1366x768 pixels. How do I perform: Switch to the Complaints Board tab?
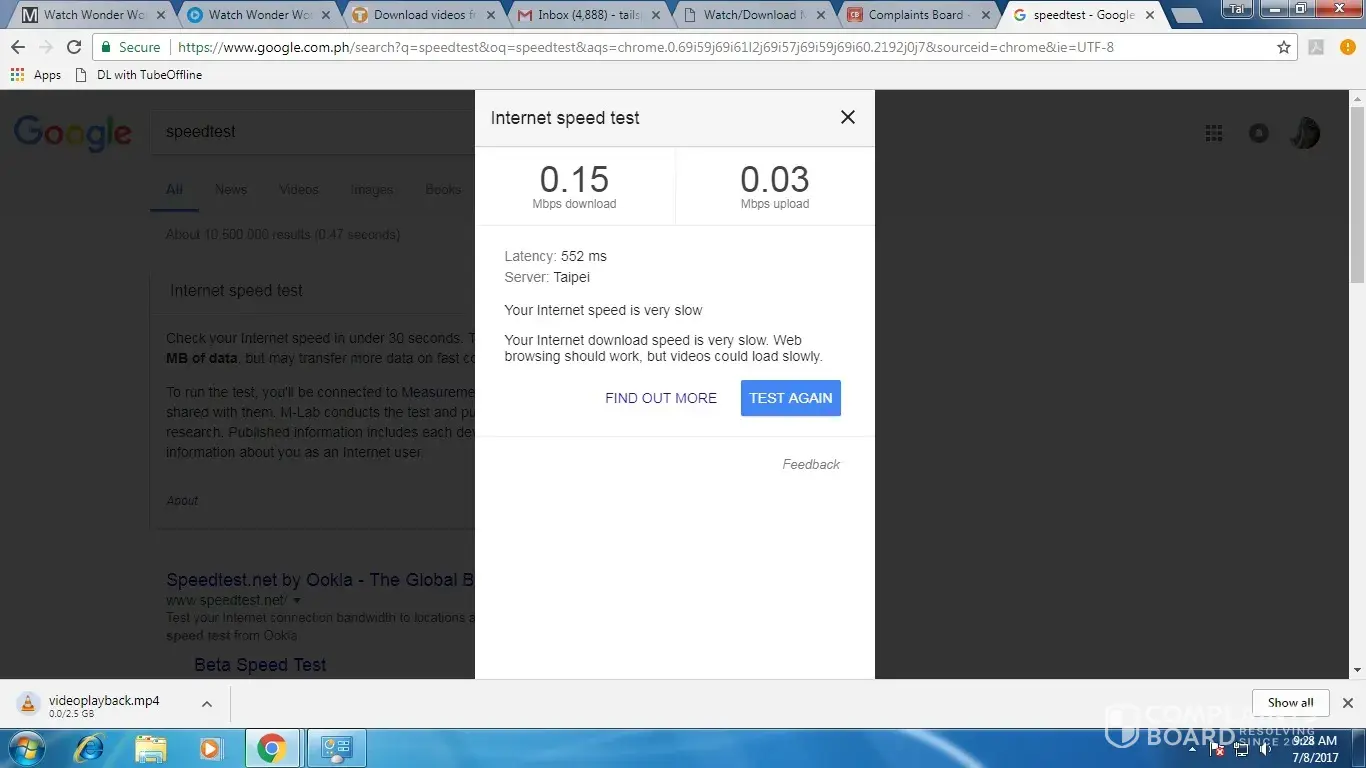point(914,15)
